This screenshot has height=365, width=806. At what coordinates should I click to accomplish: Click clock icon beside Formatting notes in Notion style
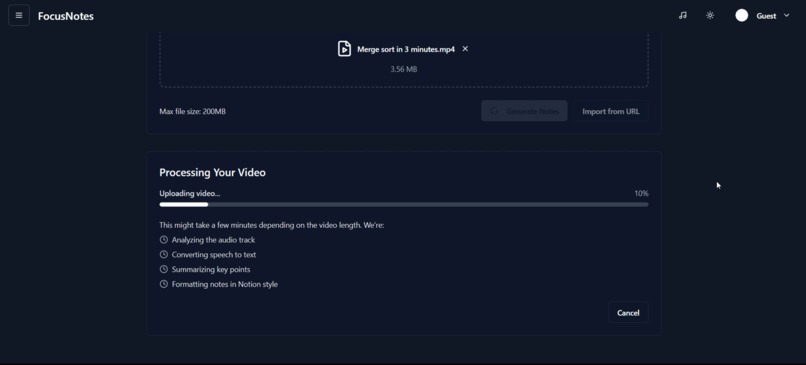point(163,284)
